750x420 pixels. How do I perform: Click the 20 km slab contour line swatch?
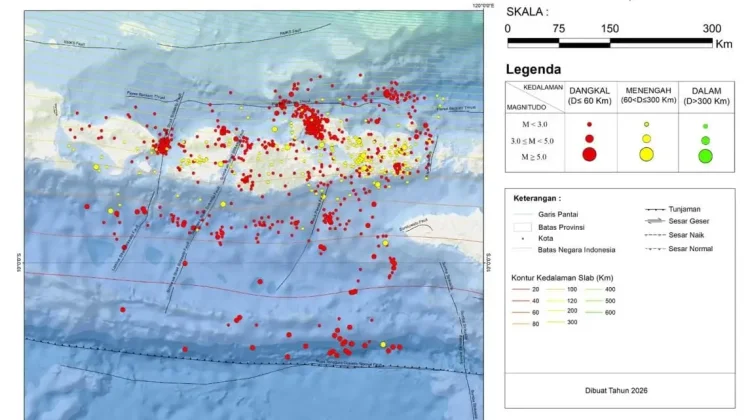click(x=520, y=289)
